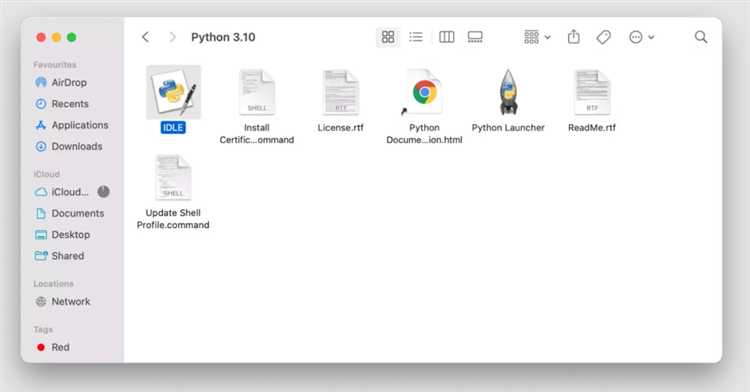750x392 pixels.
Task: Click the Share toolbar icon
Action: click(x=574, y=37)
